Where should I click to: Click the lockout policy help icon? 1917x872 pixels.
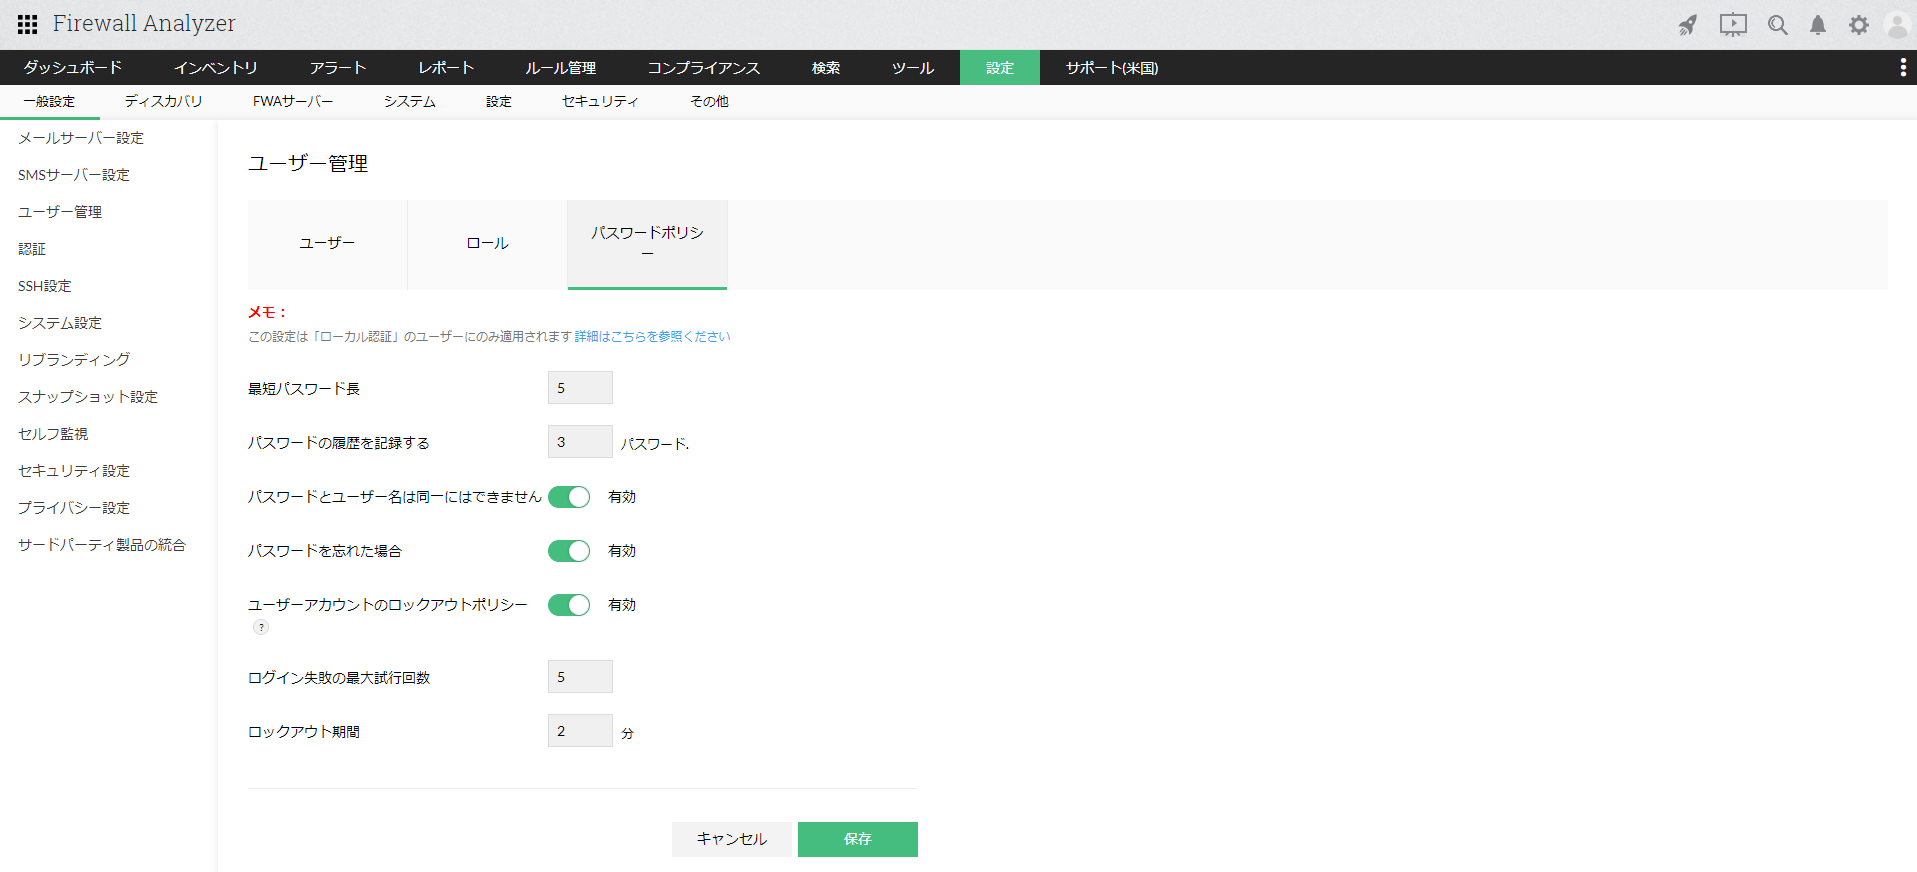point(261,627)
